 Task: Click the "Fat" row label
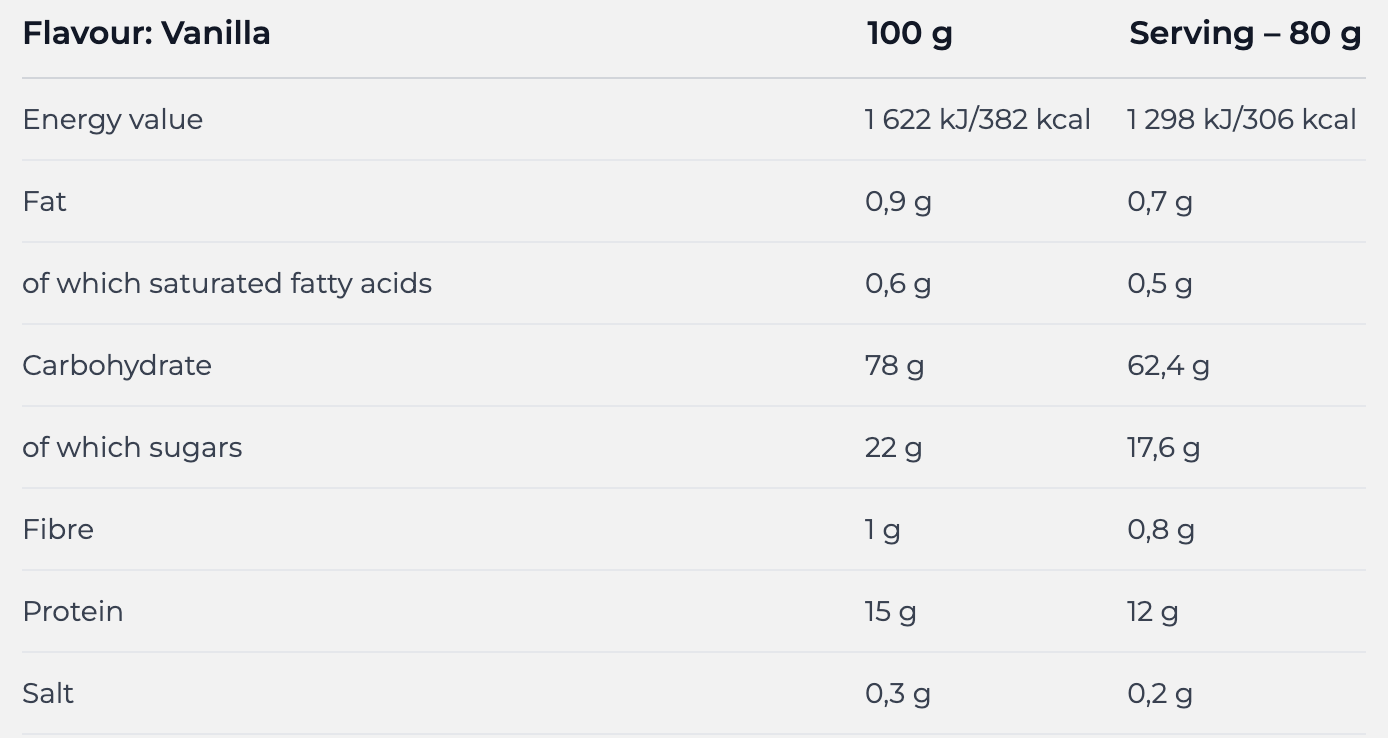point(44,201)
